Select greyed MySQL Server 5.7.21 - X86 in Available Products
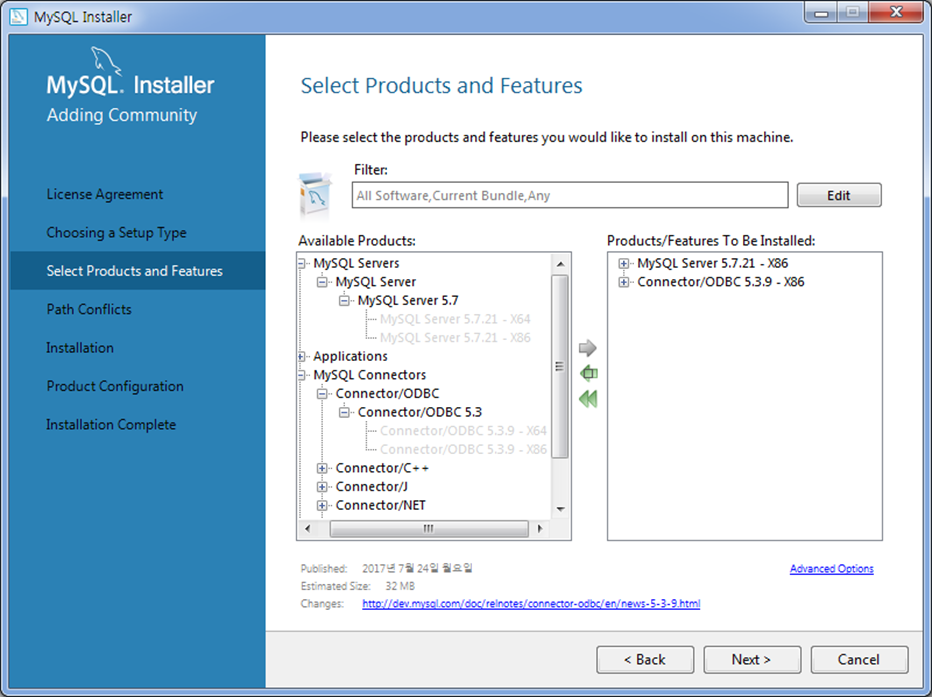The width and height of the screenshot is (932, 697). click(x=455, y=338)
